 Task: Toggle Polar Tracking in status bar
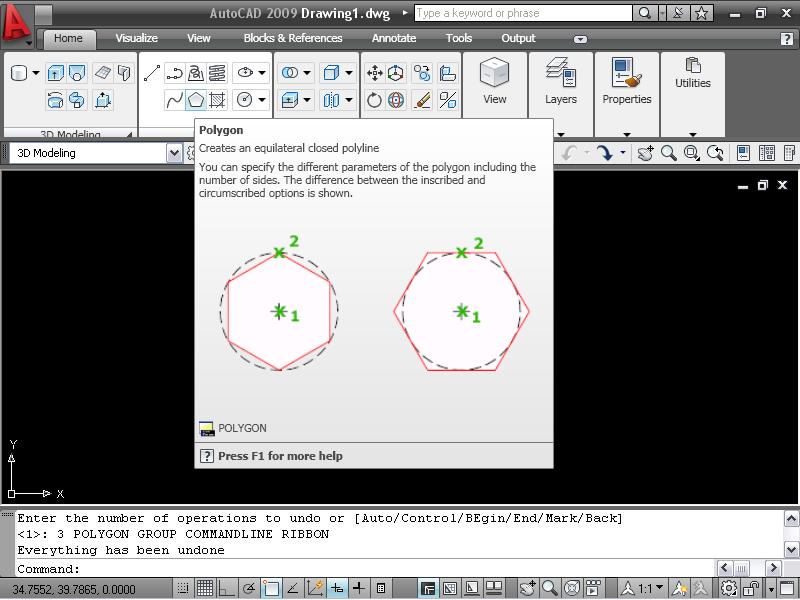point(249,589)
